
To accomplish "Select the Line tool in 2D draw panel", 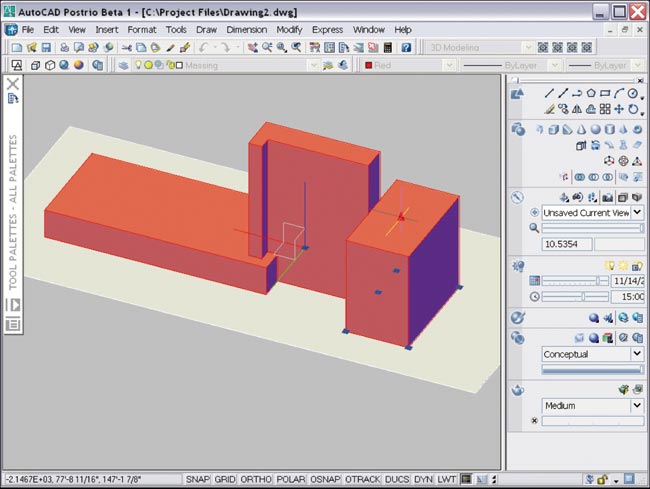I will point(549,93).
